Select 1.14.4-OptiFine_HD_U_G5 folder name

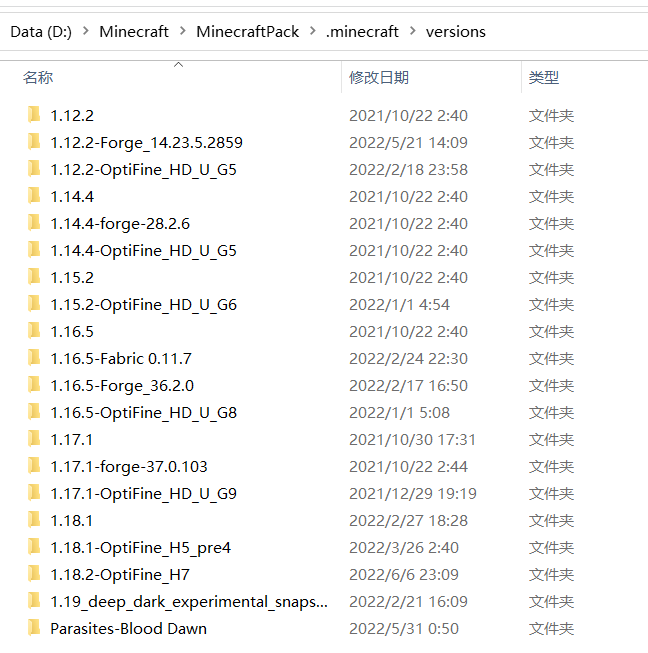[143, 251]
